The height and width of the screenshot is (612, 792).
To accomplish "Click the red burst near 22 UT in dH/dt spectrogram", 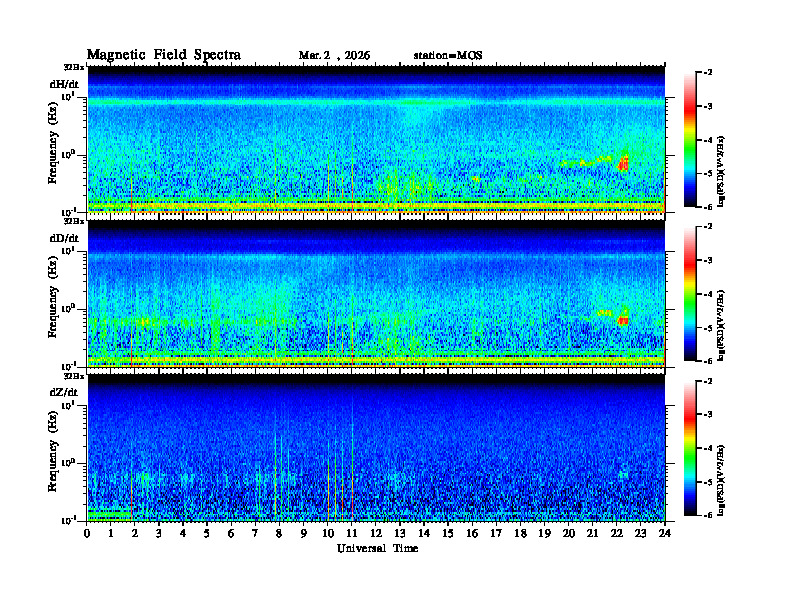I will [623, 164].
